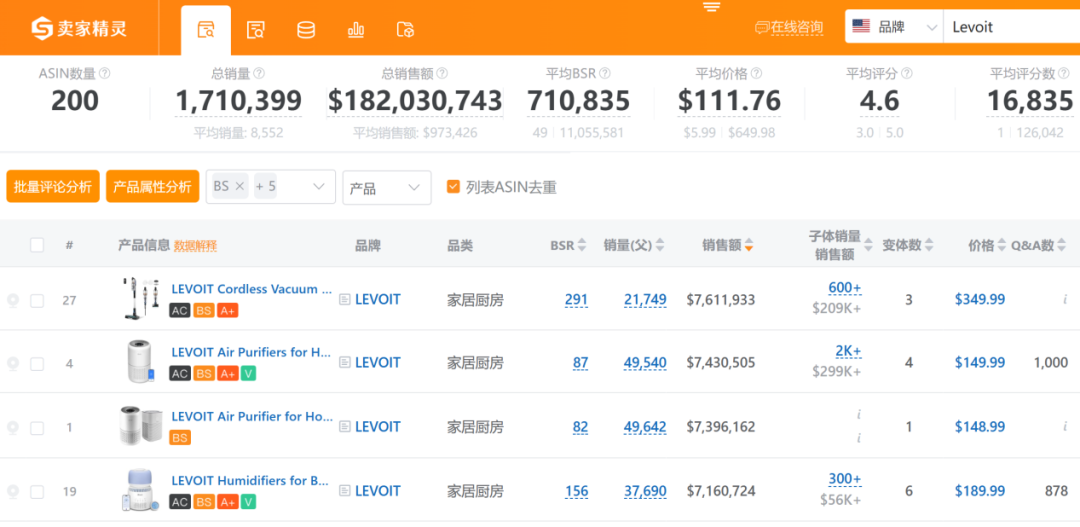This screenshot has height=527, width=1080.
Task: Expand the collapsed top menu handle
Action: coord(712,7)
